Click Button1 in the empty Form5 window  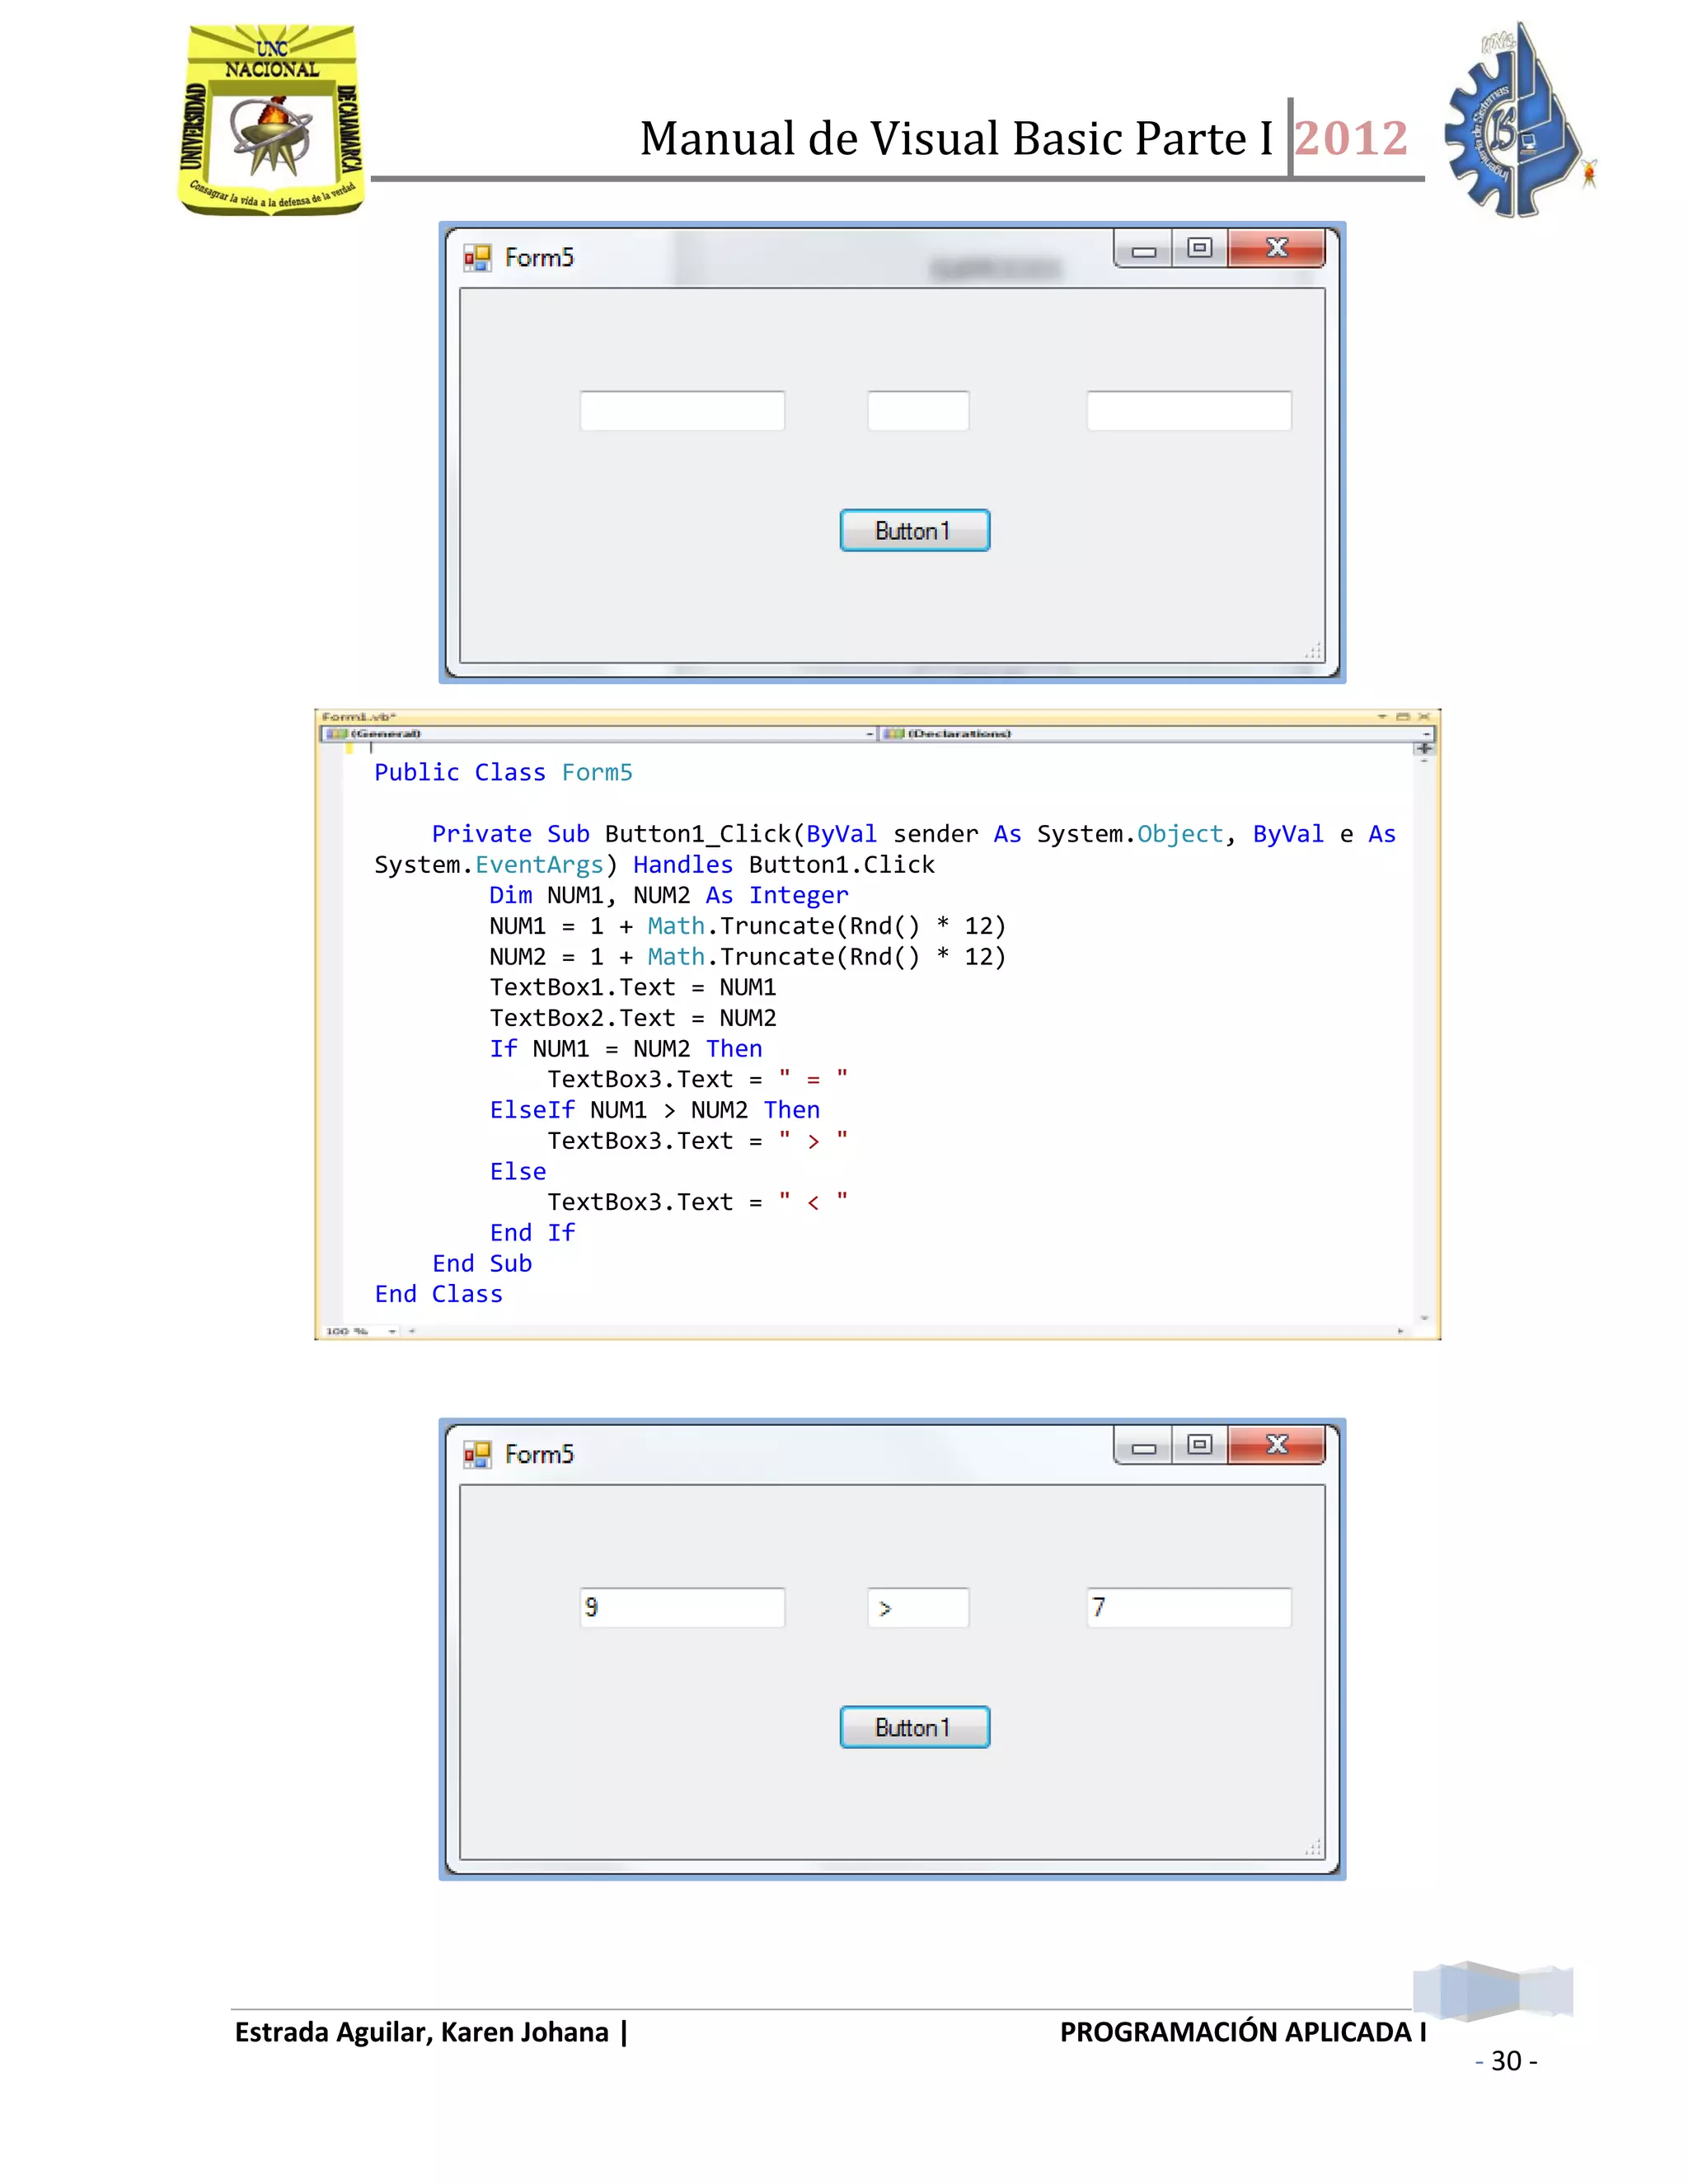[x=914, y=530]
